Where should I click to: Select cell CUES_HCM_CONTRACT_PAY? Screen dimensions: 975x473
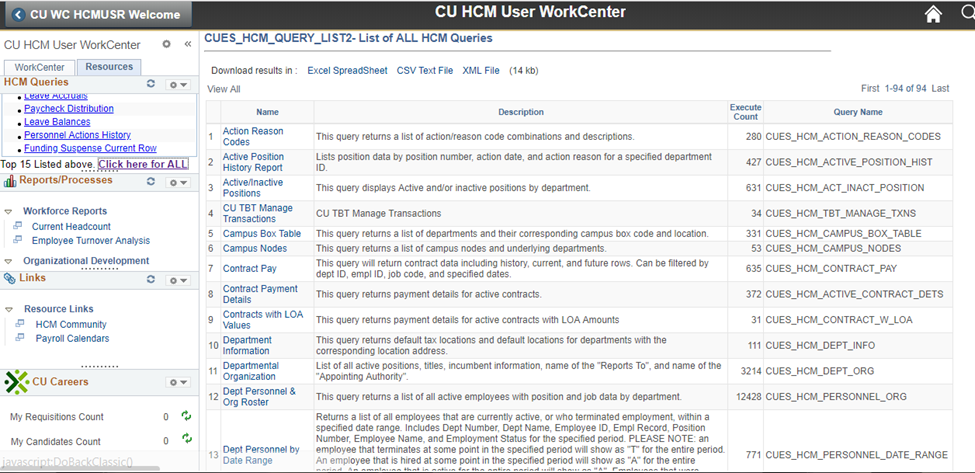pos(833,269)
